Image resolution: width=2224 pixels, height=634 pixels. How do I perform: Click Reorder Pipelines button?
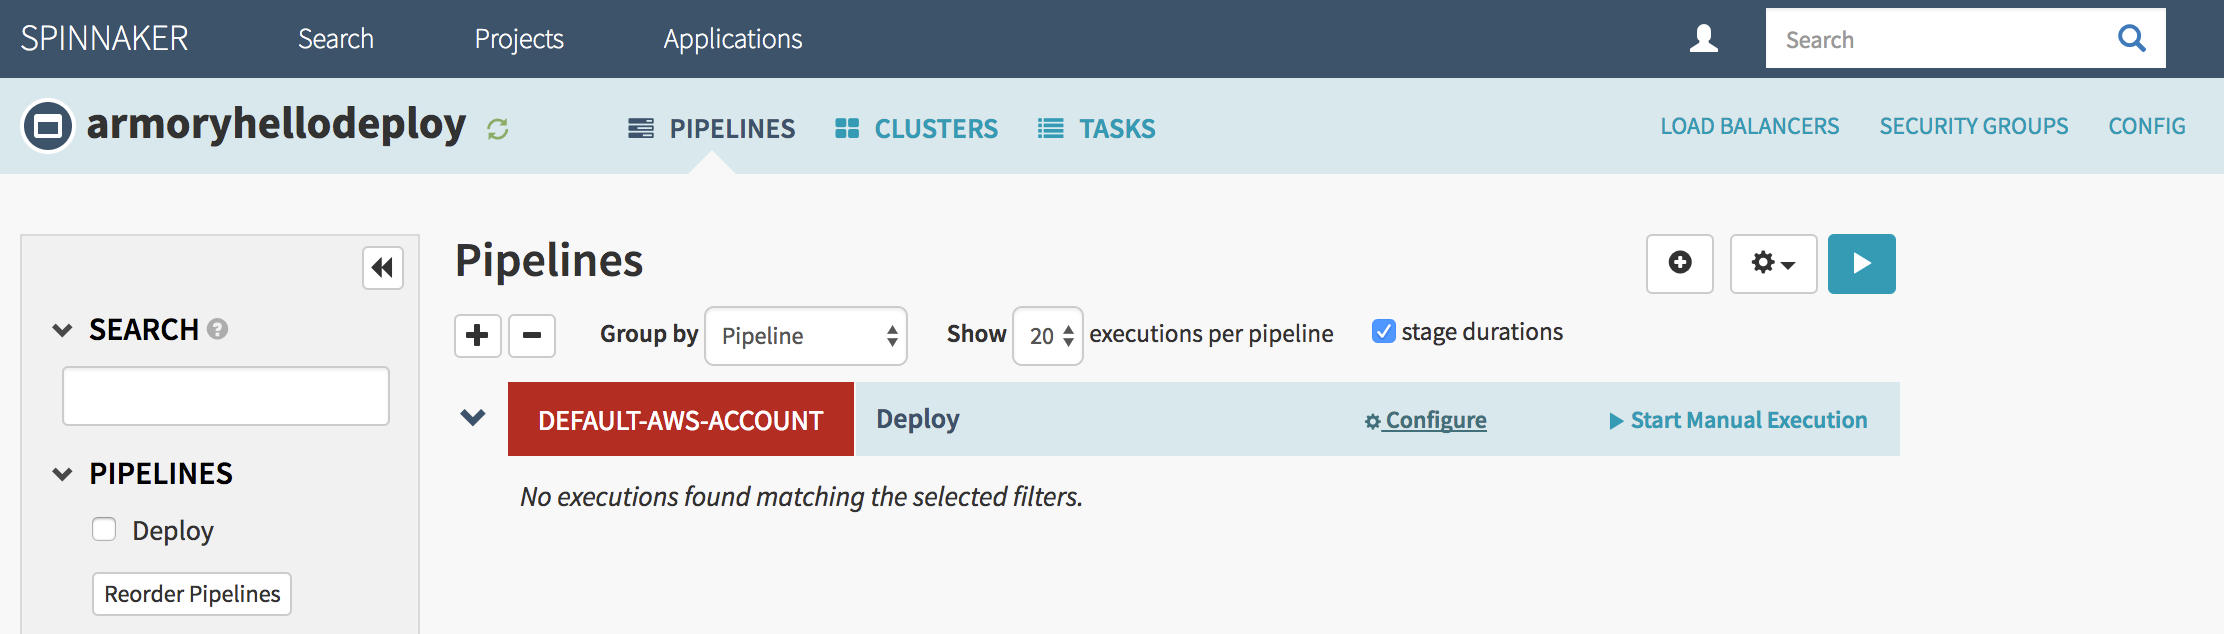[x=192, y=594]
